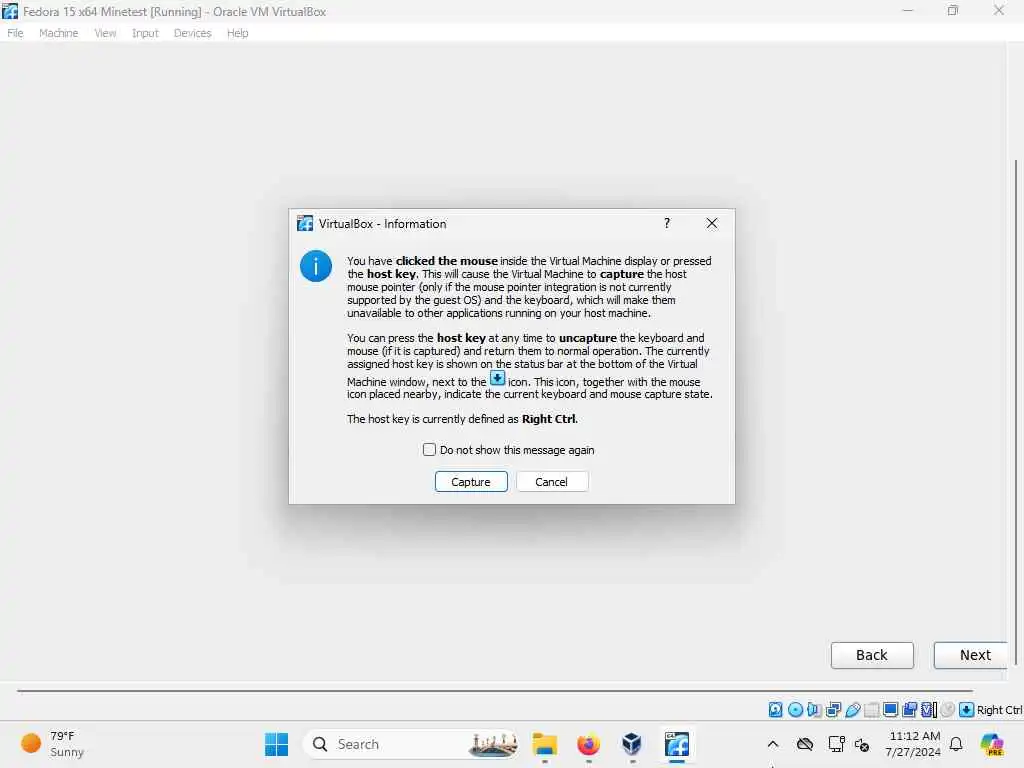Click the mouse integration status icon
The image size is (1024, 768).
pos(948,709)
